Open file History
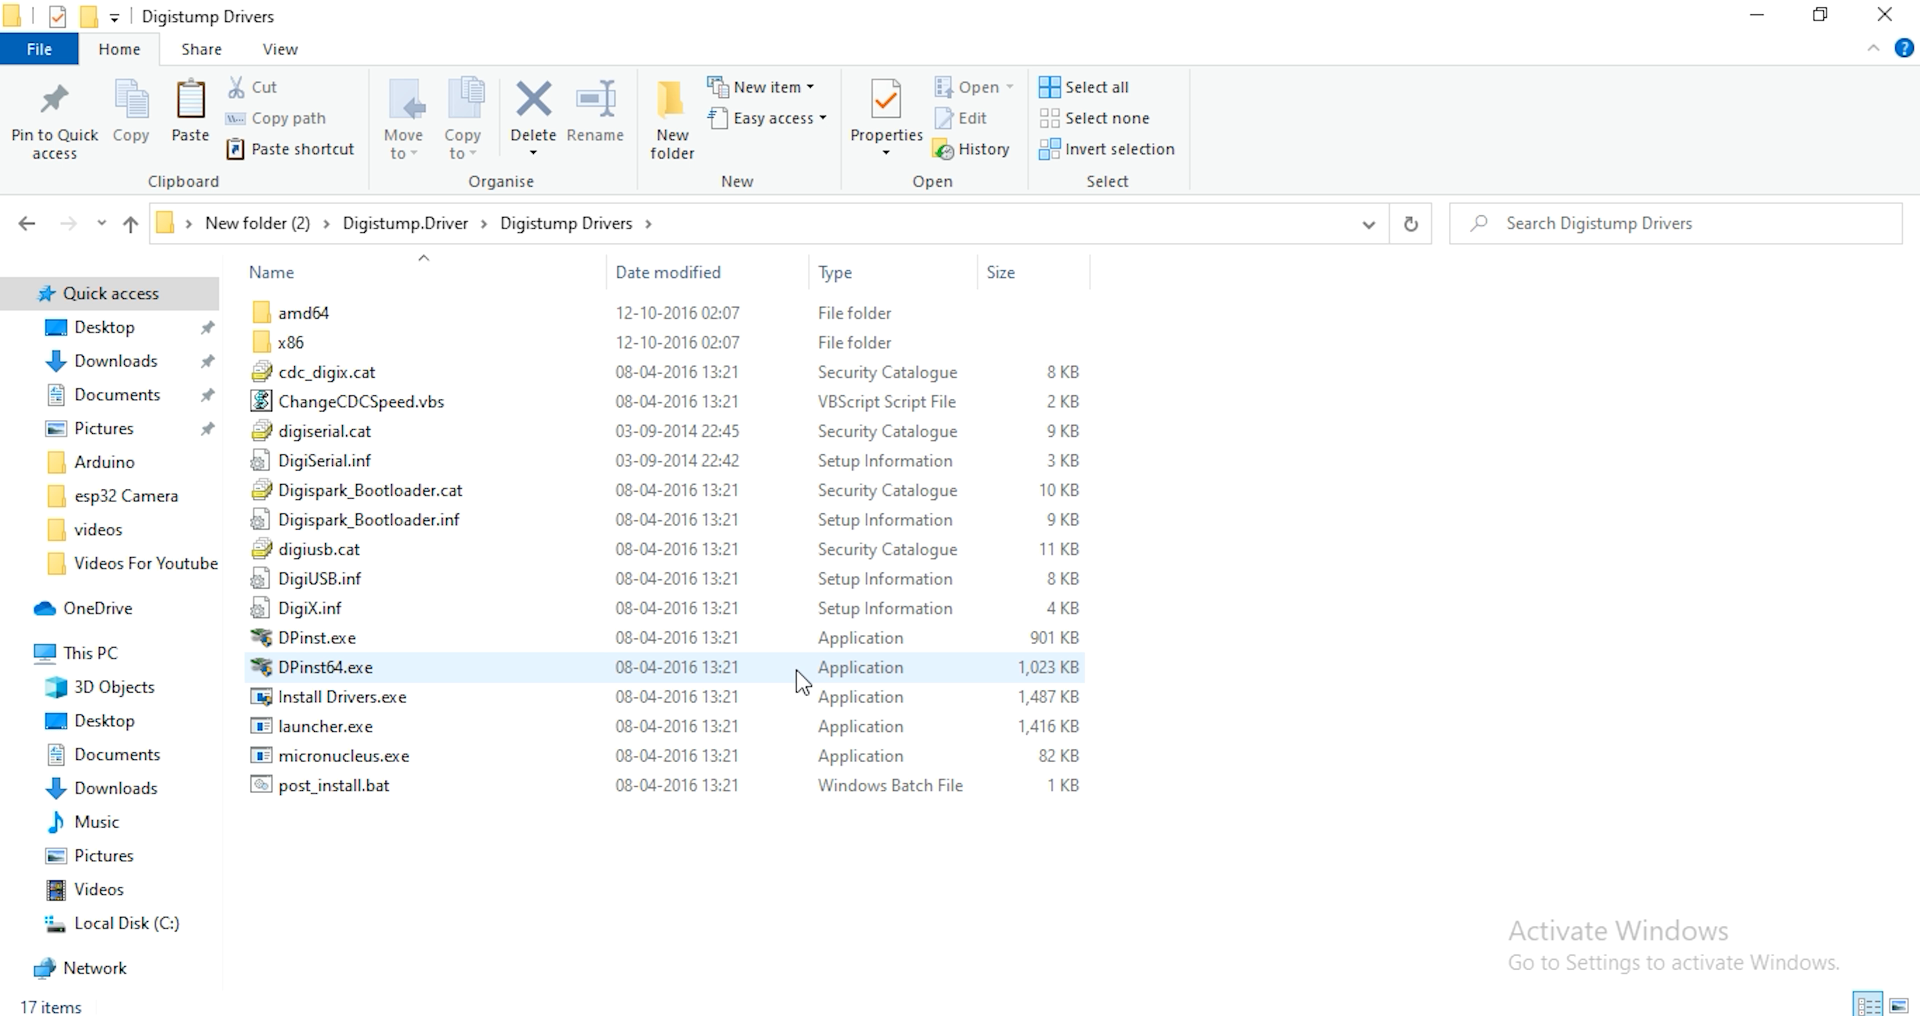The image size is (1920, 1016). tap(971, 148)
